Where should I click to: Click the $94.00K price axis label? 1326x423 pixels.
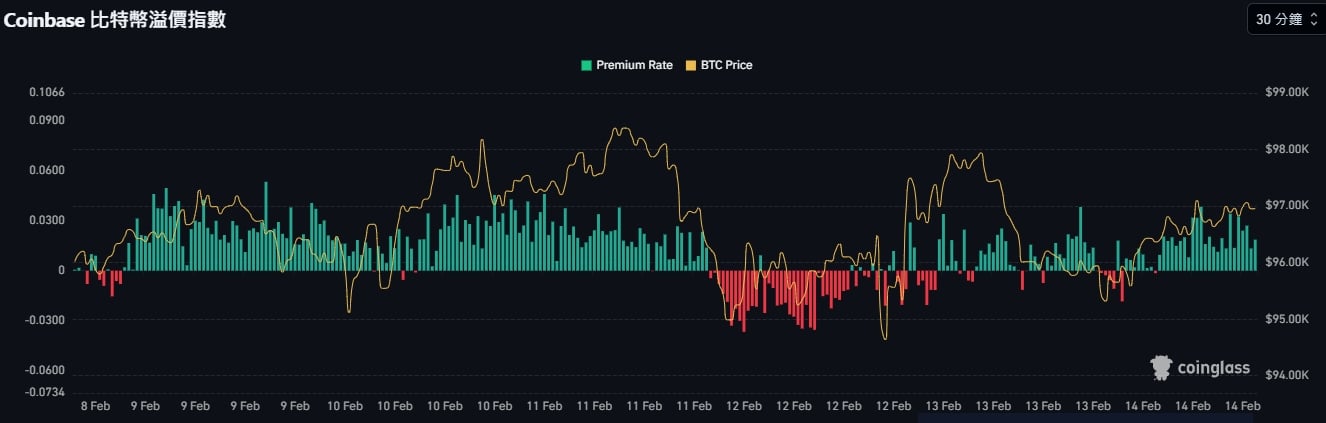coord(1286,376)
